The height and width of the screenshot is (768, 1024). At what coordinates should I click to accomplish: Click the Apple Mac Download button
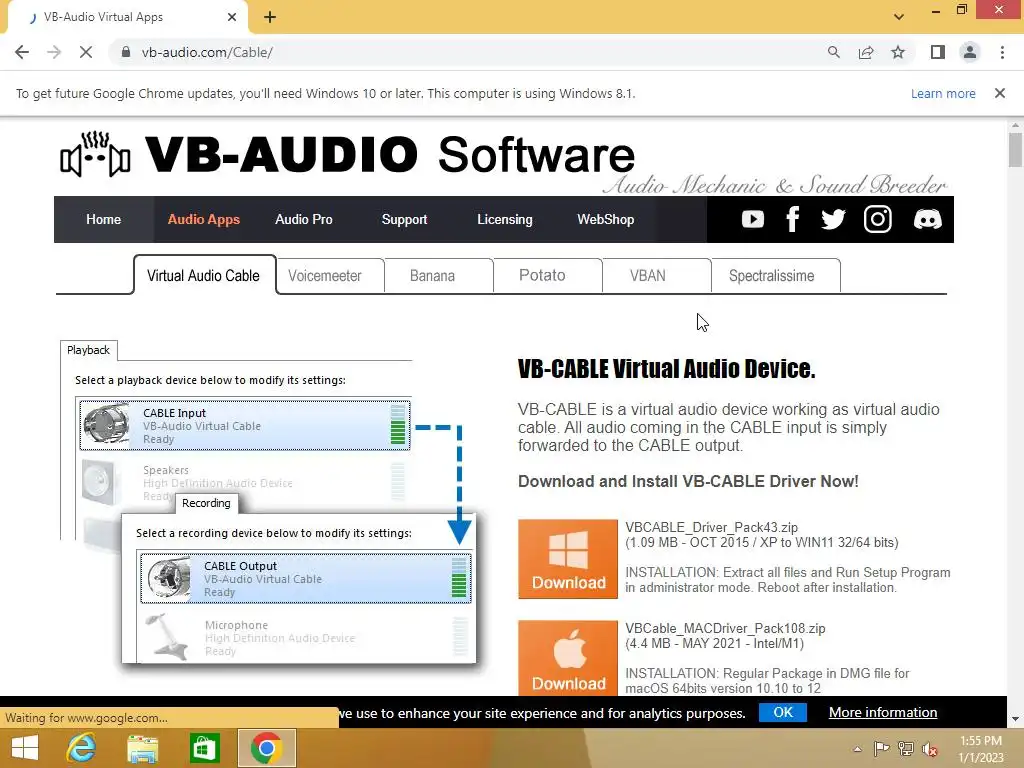tap(568, 658)
